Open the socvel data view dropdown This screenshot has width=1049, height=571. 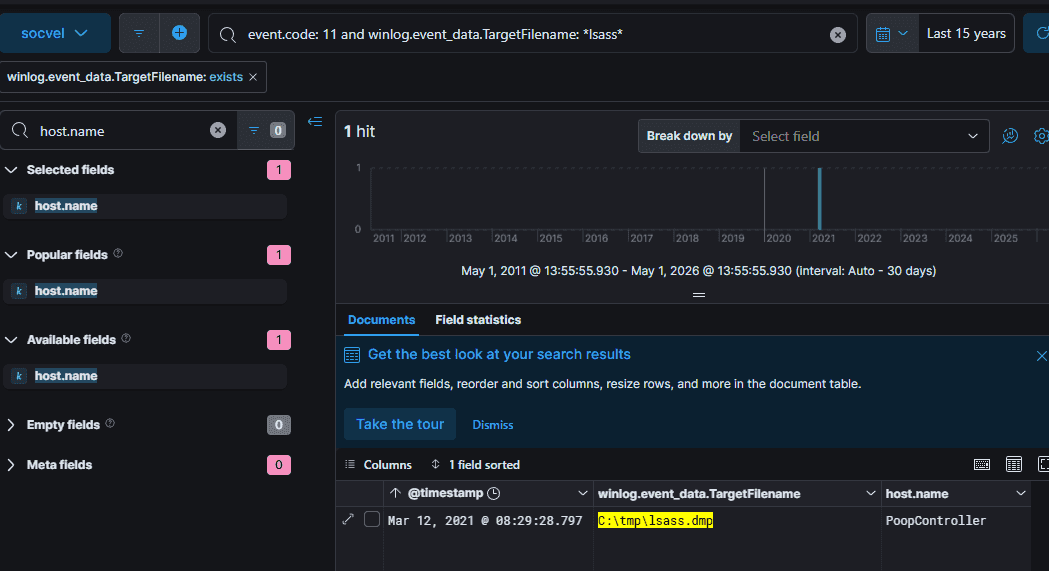click(55, 33)
